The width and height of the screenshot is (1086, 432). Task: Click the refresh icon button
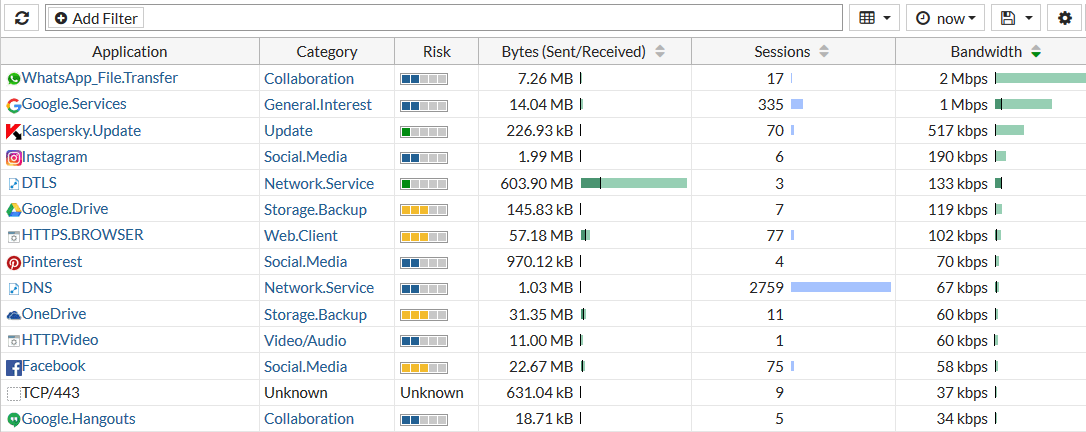click(x=22, y=18)
